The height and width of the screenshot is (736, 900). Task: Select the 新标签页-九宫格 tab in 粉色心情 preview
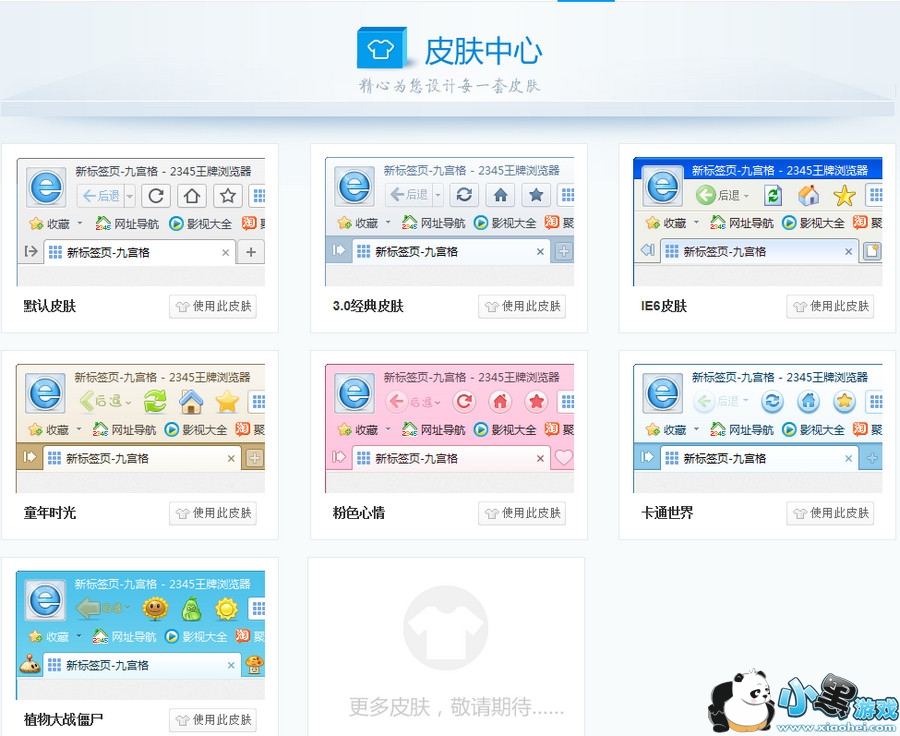pos(450,458)
